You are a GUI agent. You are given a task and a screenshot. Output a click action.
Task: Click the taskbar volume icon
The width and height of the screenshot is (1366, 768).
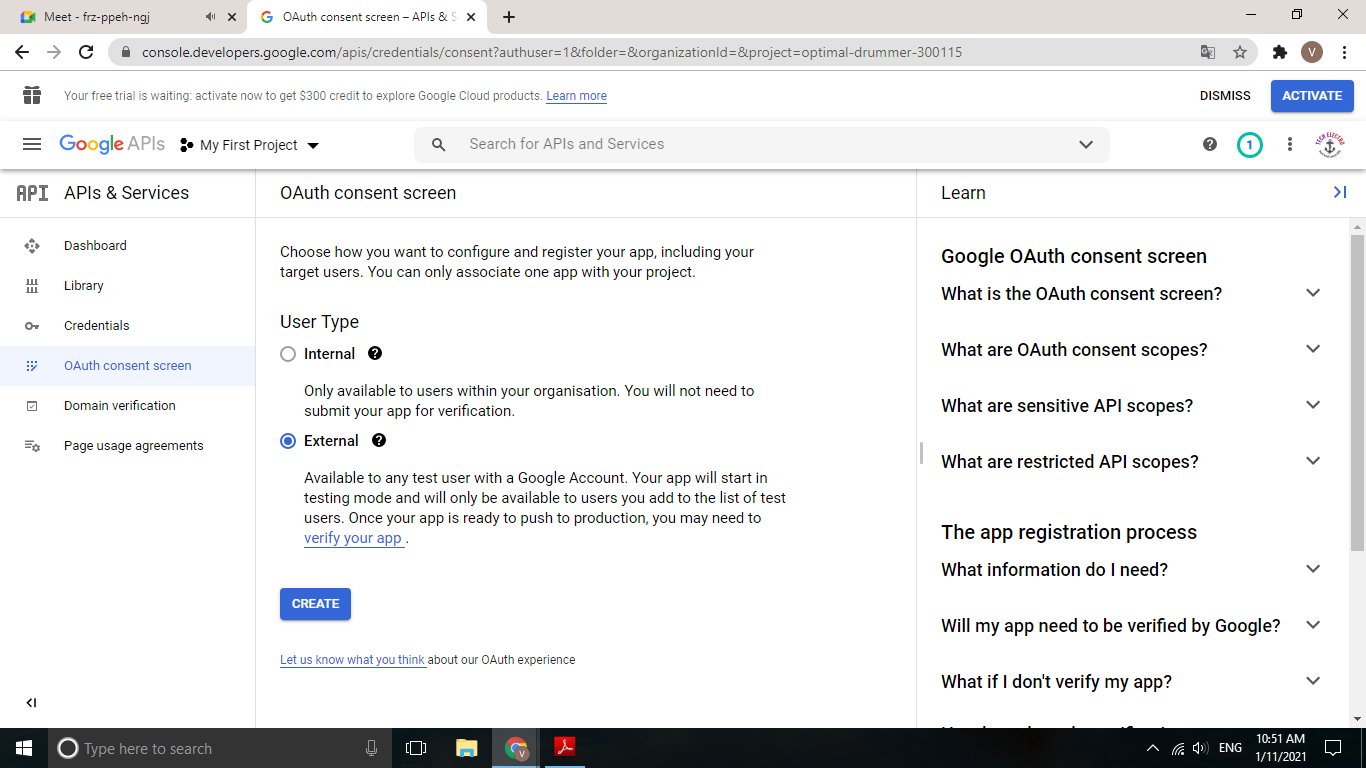pos(1200,748)
